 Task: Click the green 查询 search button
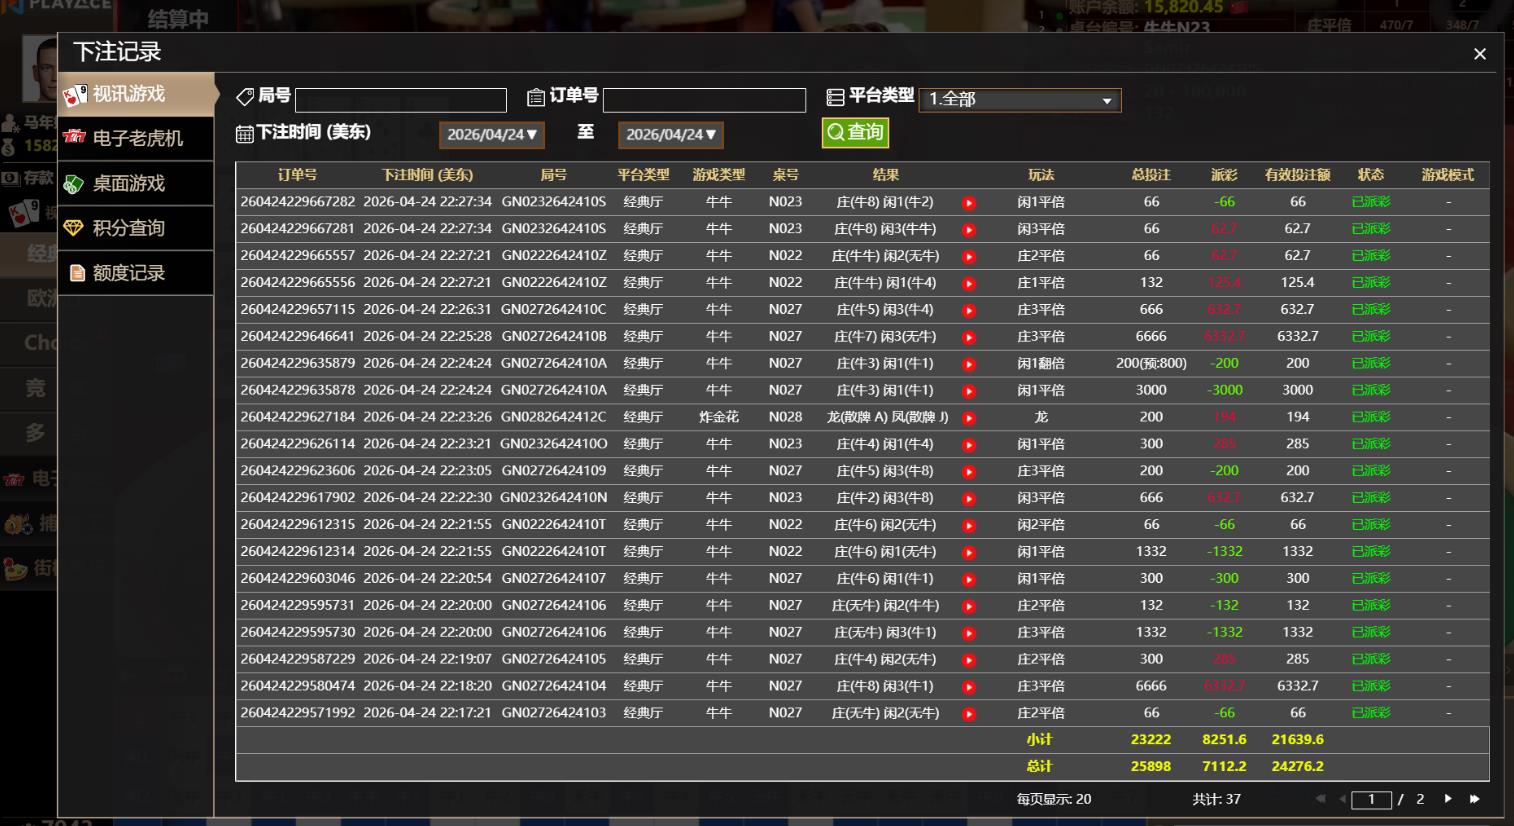855,132
